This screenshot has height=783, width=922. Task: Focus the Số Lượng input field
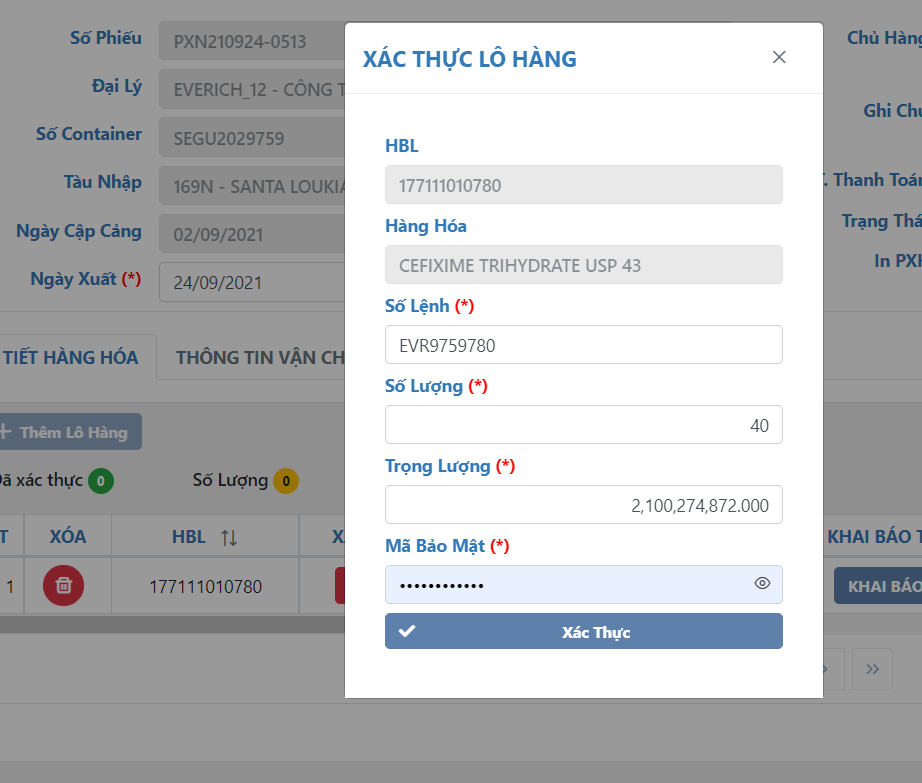click(x=583, y=425)
